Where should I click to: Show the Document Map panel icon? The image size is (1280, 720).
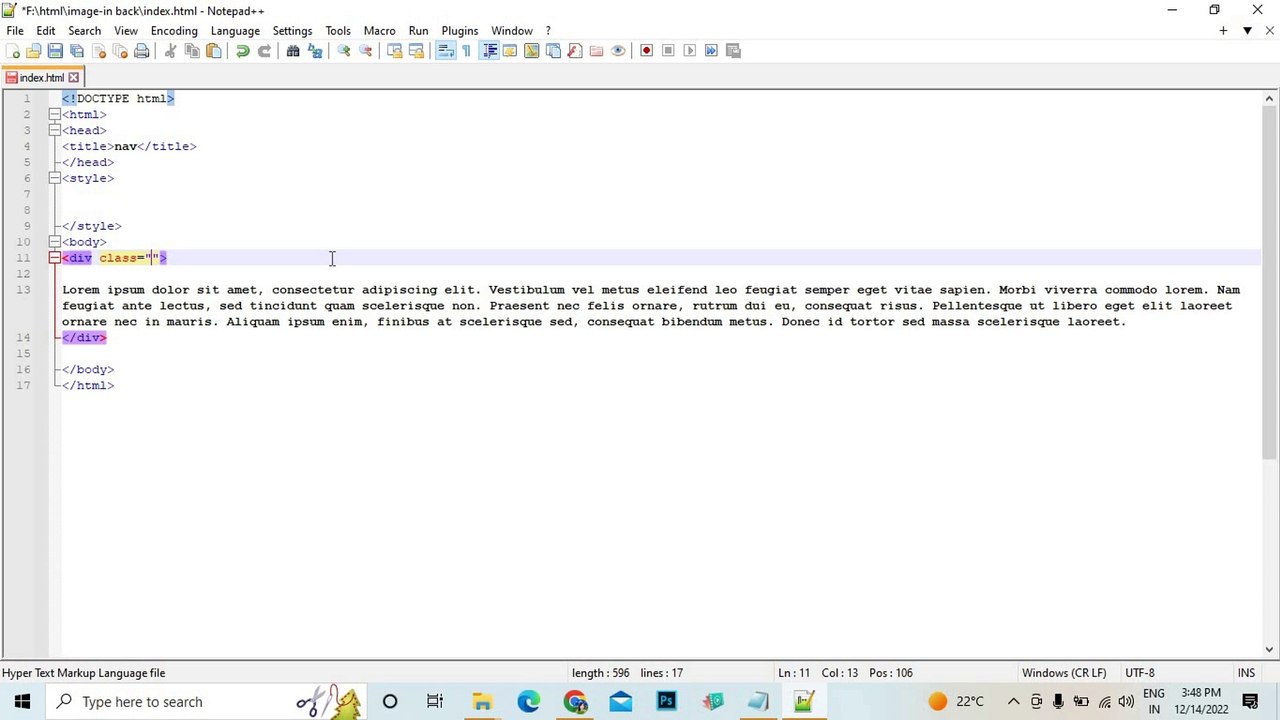531,51
